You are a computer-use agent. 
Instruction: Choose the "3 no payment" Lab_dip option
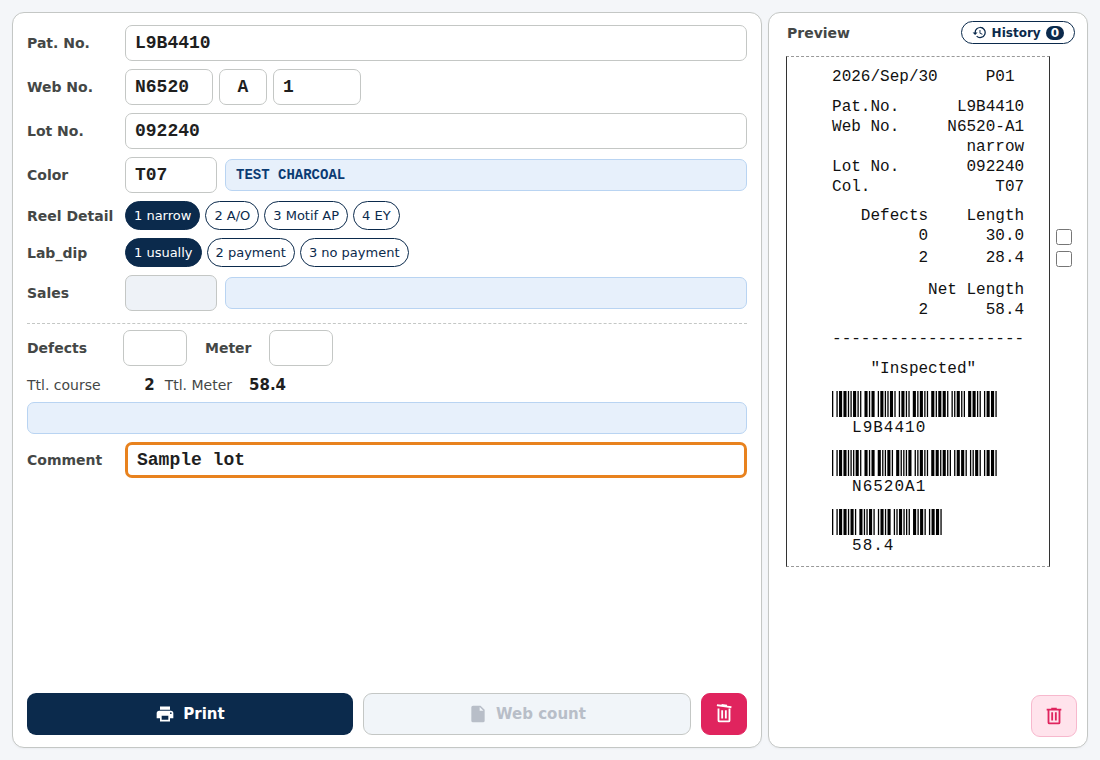click(354, 253)
